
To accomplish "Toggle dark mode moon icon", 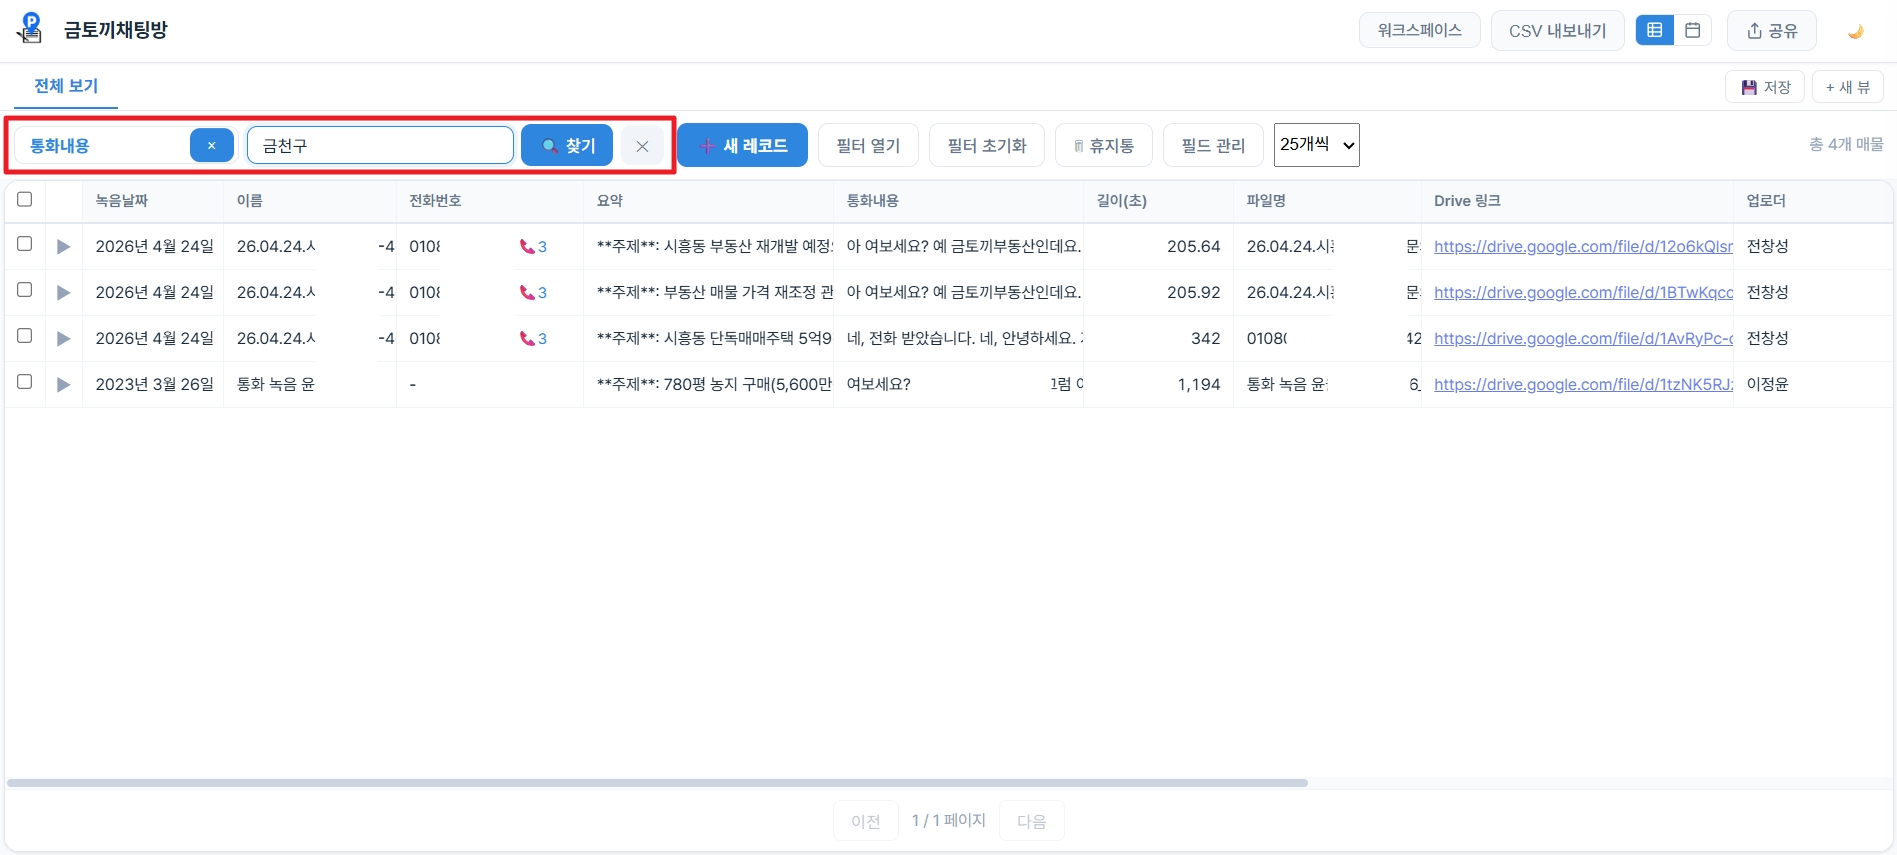I will (1855, 31).
